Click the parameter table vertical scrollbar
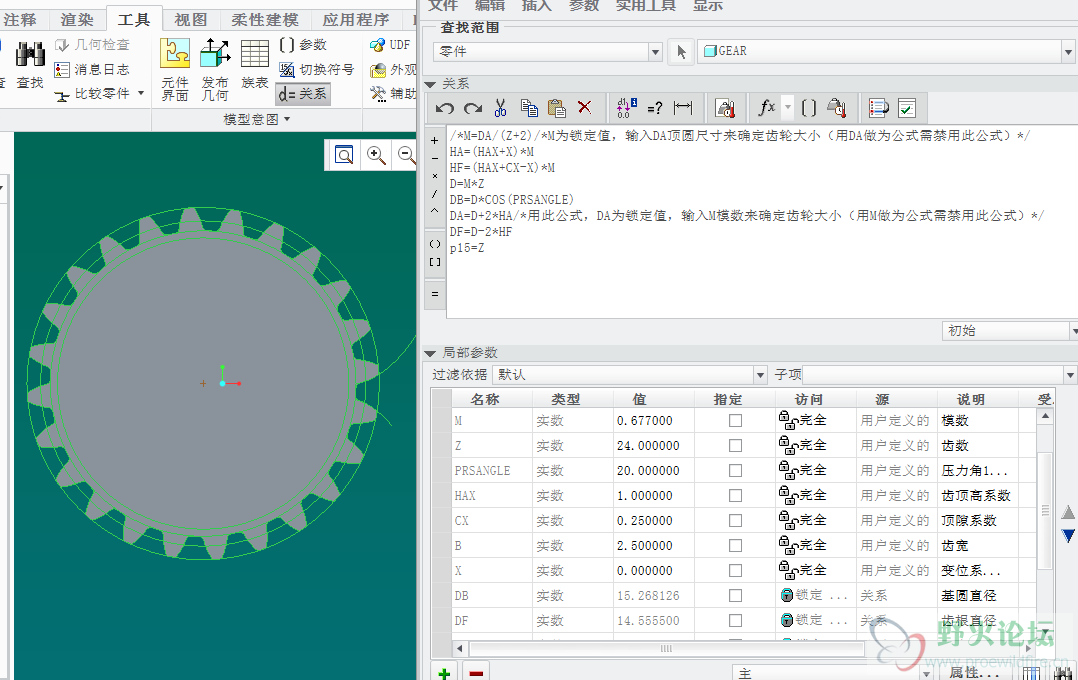Image resolution: width=1078 pixels, height=680 pixels. tap(1045, 510)
